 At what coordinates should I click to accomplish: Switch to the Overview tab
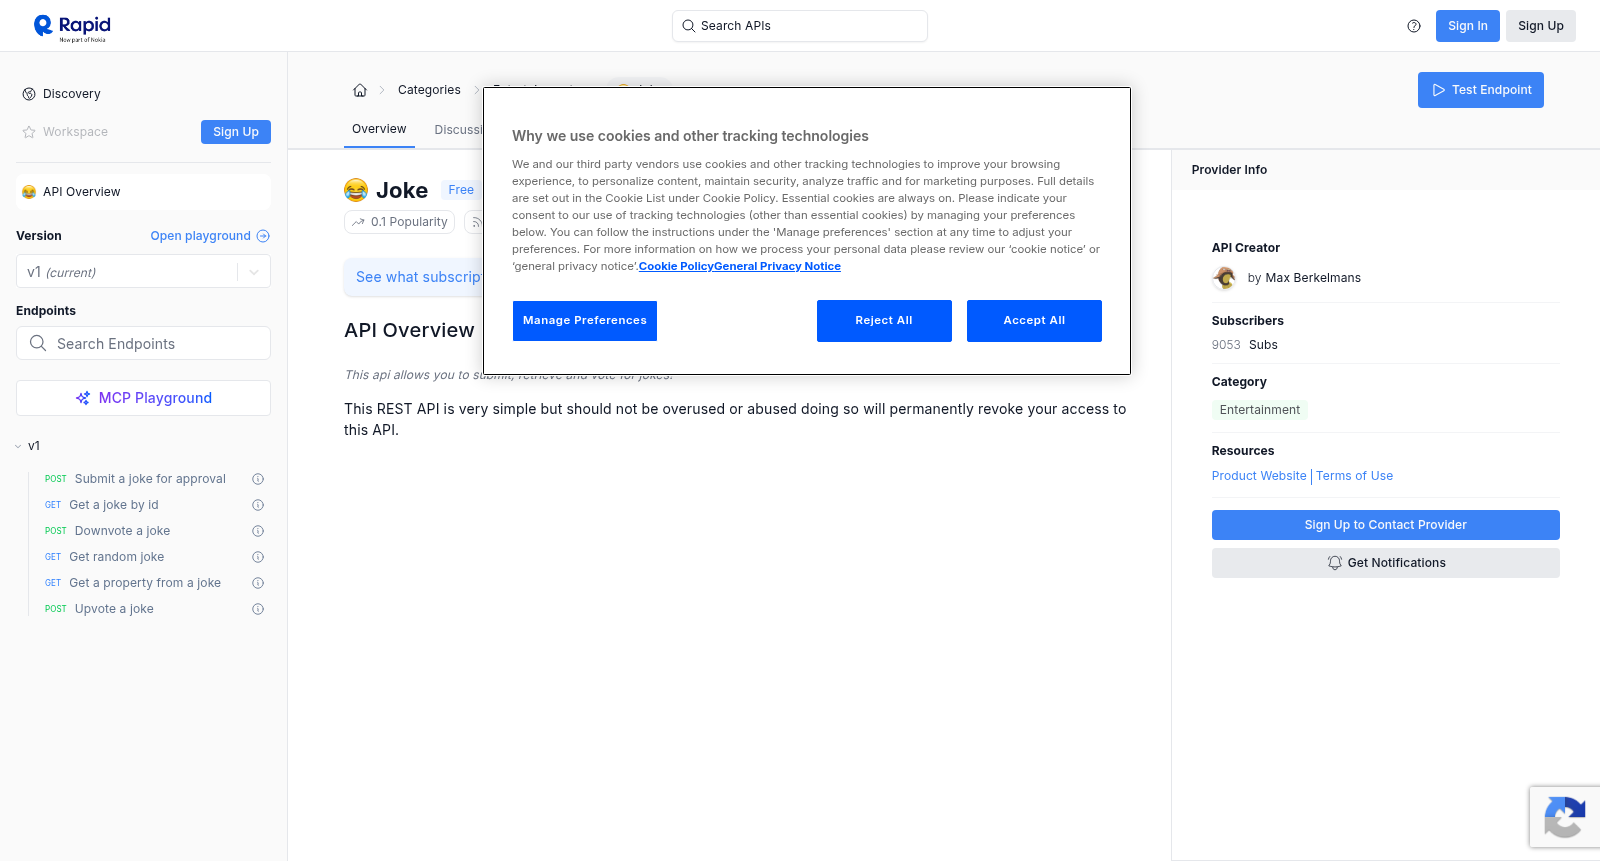coord(379,129)
